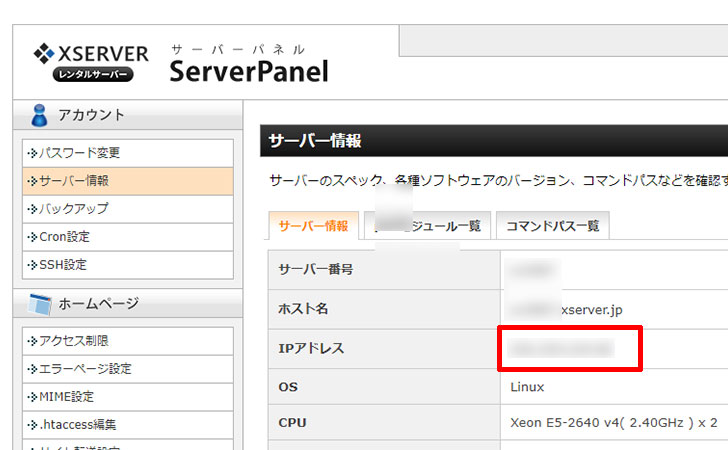This screenshot has height=450, width=728.
Task: Select サーバー情報 in the sidebar
Action: (x=128, y=181)
